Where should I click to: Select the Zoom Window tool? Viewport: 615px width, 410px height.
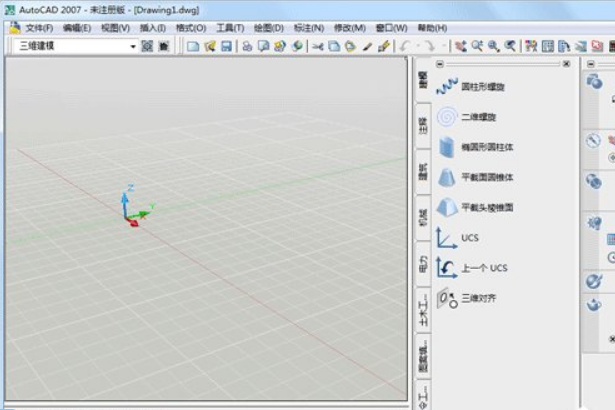point(493,46)
